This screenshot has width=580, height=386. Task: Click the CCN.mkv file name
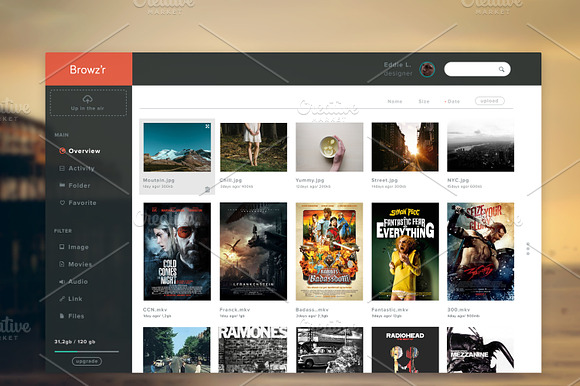[155, 310]
